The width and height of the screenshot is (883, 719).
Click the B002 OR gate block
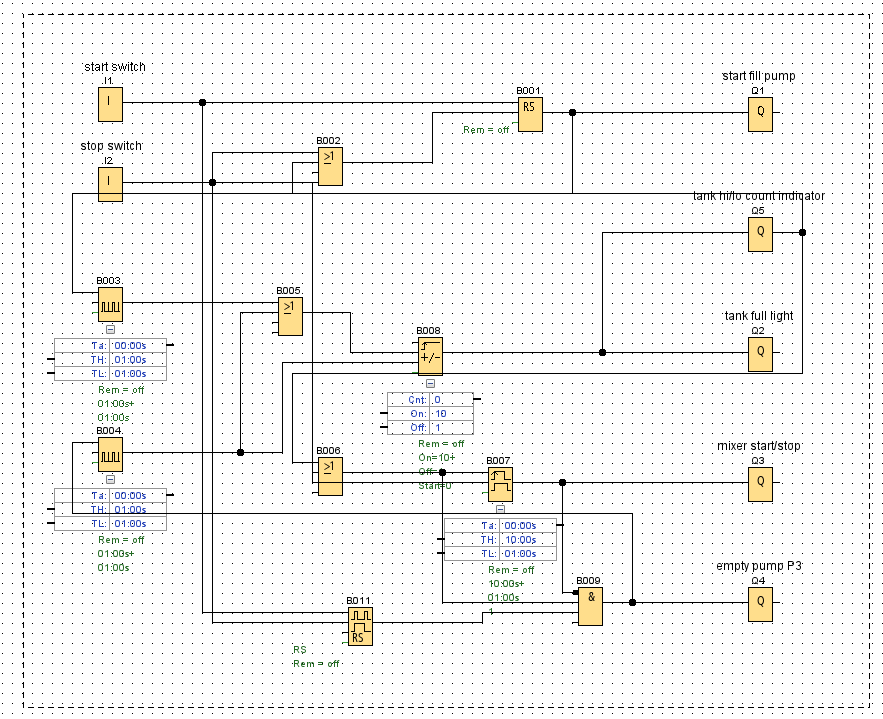[331, 165]
